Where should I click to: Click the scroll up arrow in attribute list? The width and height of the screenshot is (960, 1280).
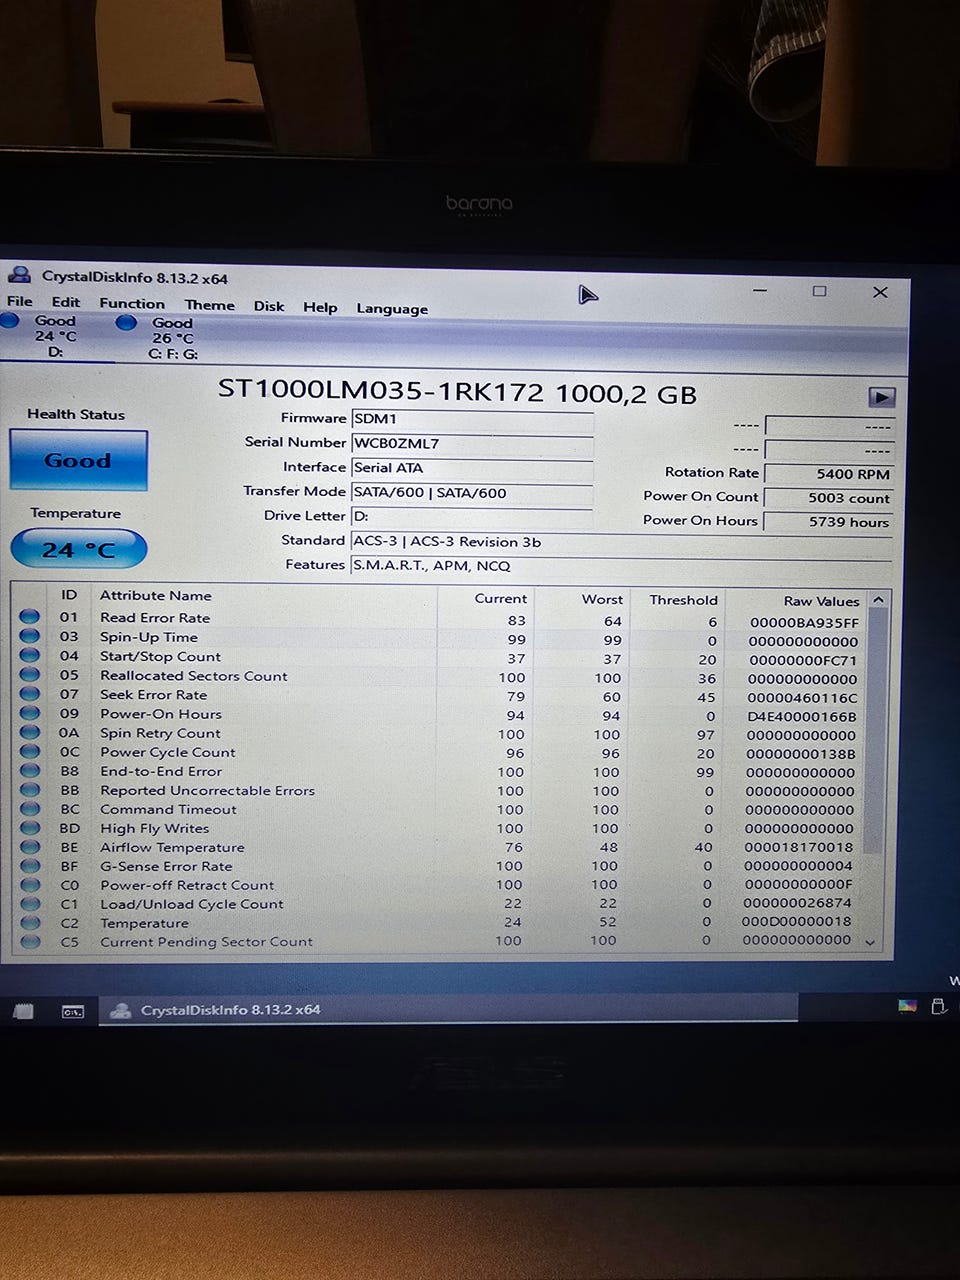[x=878, y=600]
